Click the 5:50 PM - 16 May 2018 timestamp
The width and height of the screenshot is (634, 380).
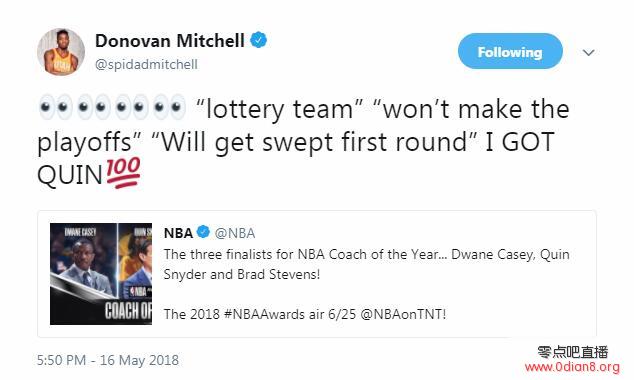click(108, 360)
